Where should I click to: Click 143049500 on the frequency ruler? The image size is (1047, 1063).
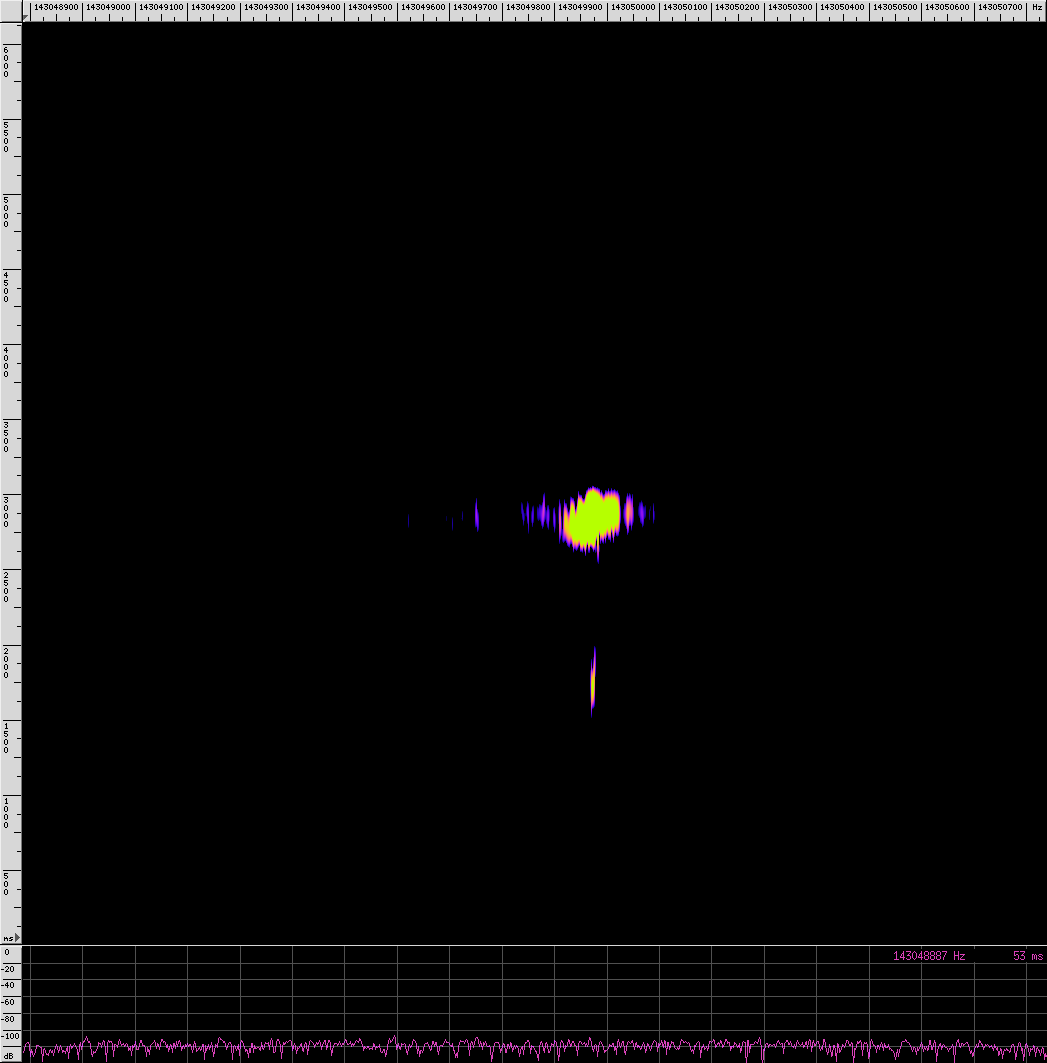[x=370, y=7]
